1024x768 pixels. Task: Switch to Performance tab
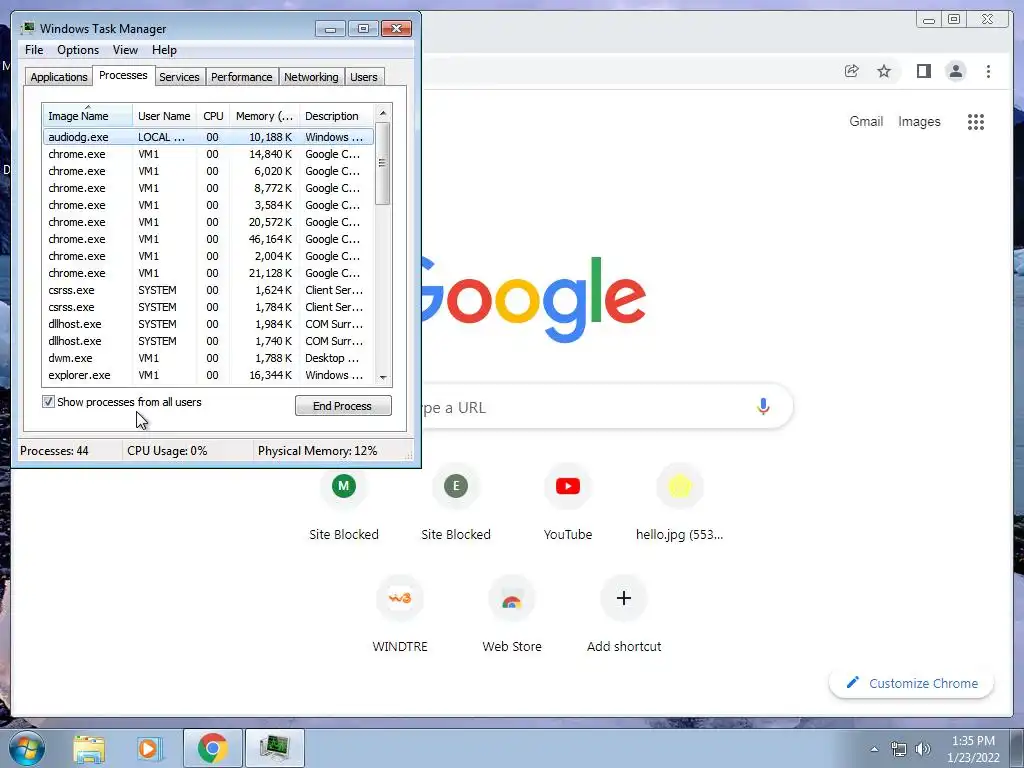(241, 77)
